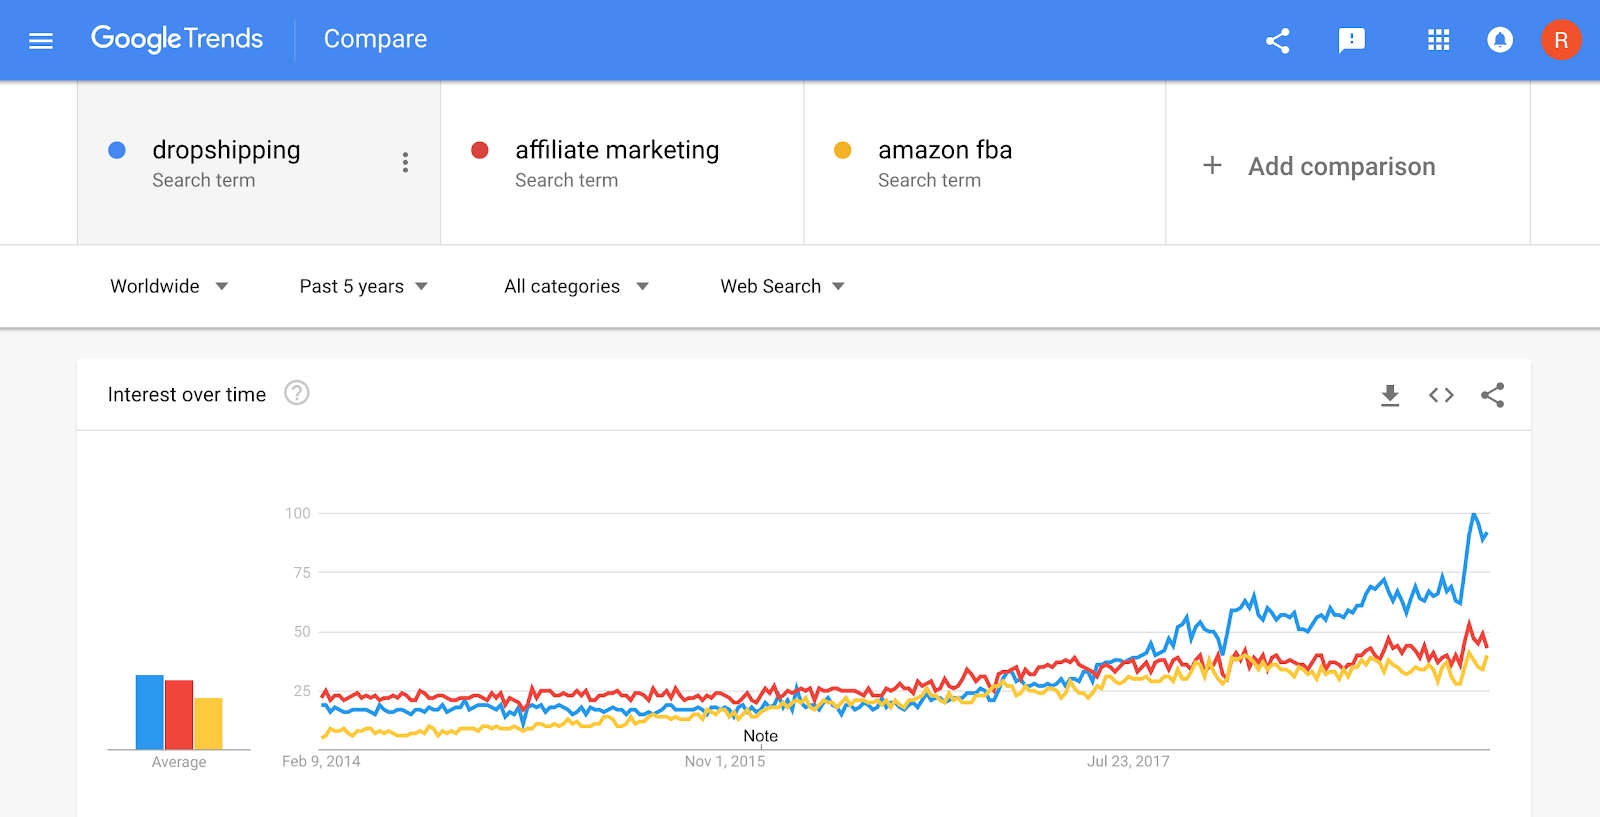
Task: Download the Interest over time data
Action: [x=1390, y=395]
